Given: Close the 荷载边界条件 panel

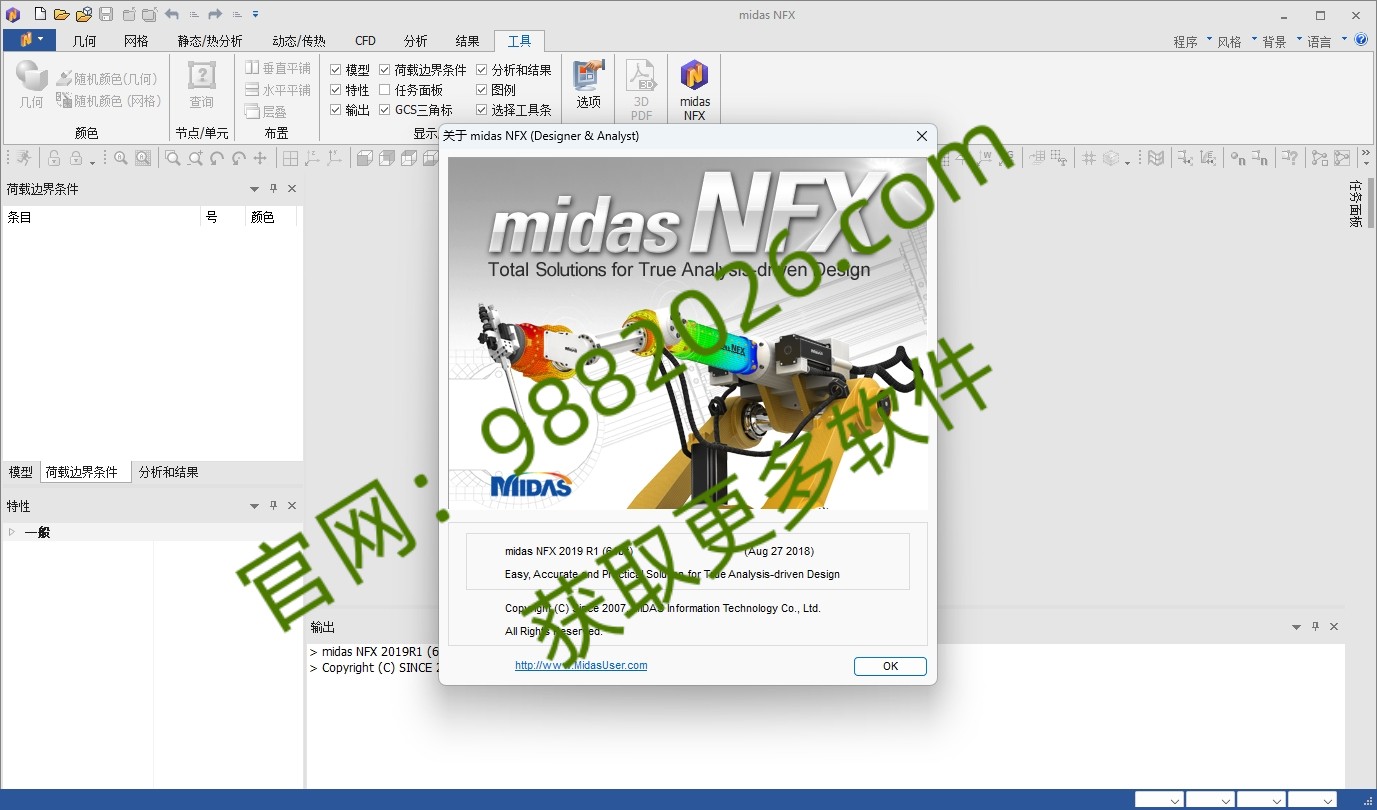Looking at the screenshot, I should tap(292, 189).
